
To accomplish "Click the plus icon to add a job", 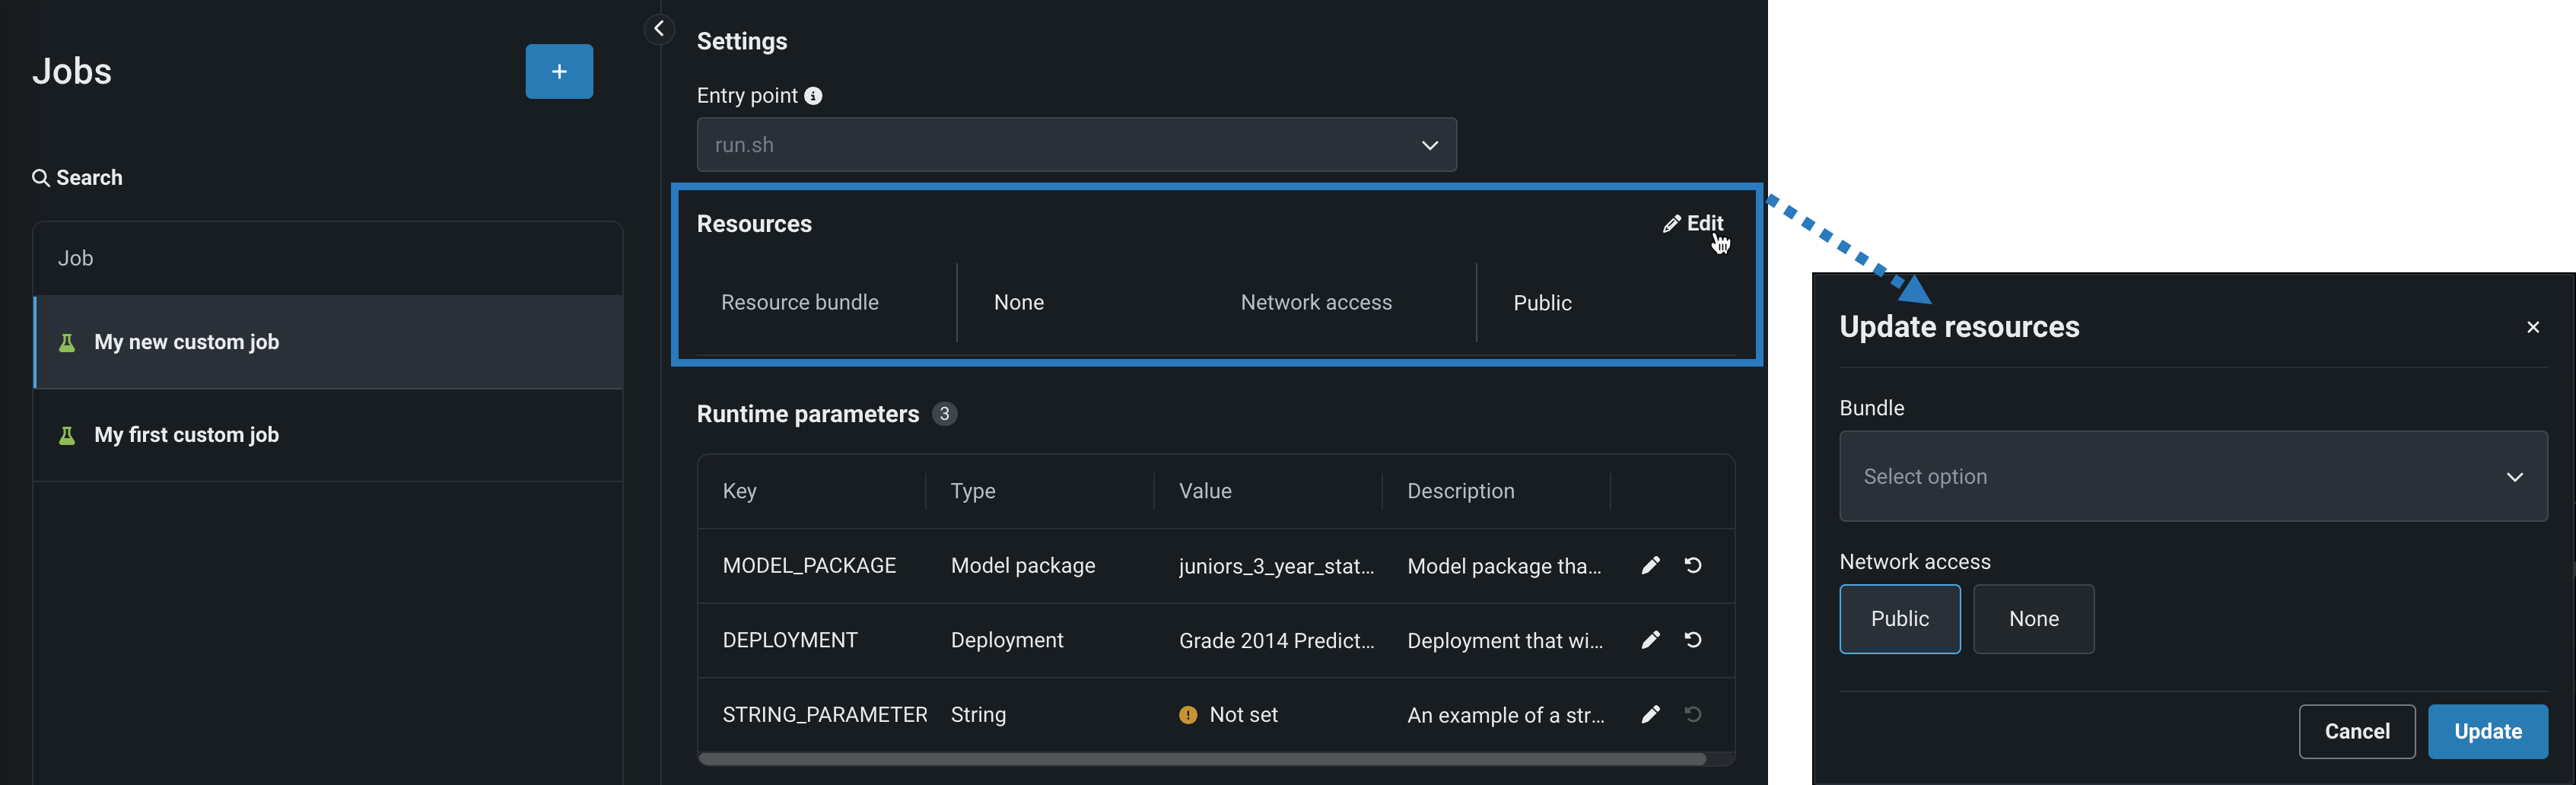I will 558,71.
